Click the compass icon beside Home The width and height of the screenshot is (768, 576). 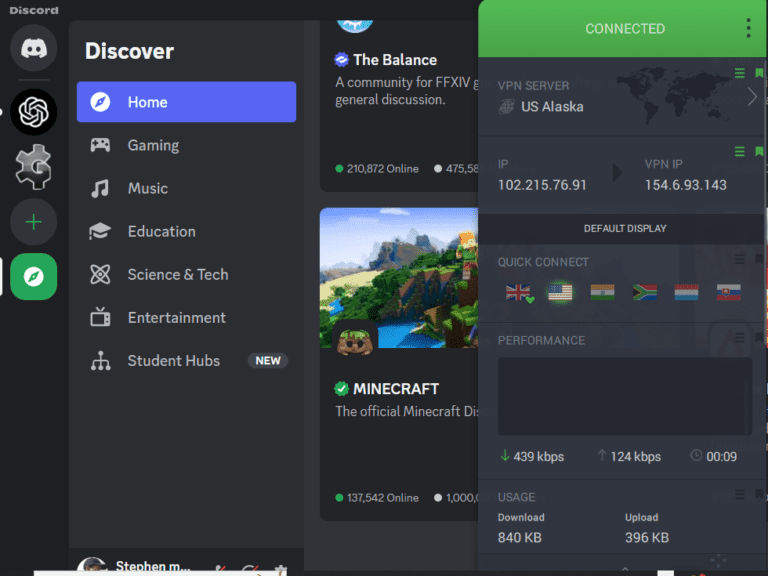tap(100, 102)
